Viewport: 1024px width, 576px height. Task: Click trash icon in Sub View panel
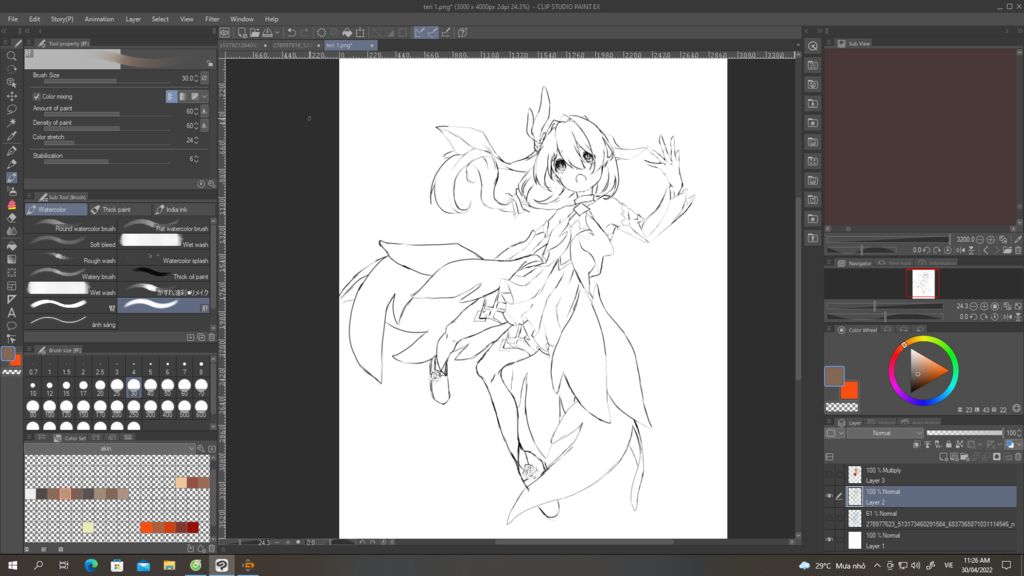tap(1017, 250)
